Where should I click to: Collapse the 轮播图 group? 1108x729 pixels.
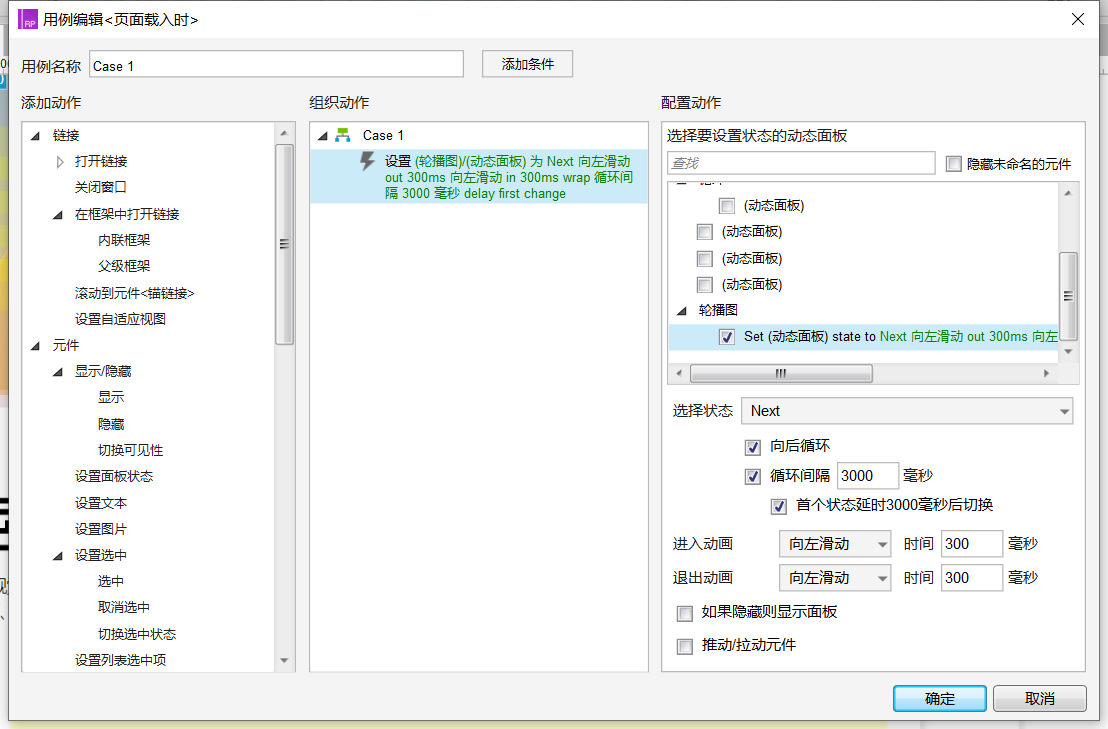pos(681,310)
